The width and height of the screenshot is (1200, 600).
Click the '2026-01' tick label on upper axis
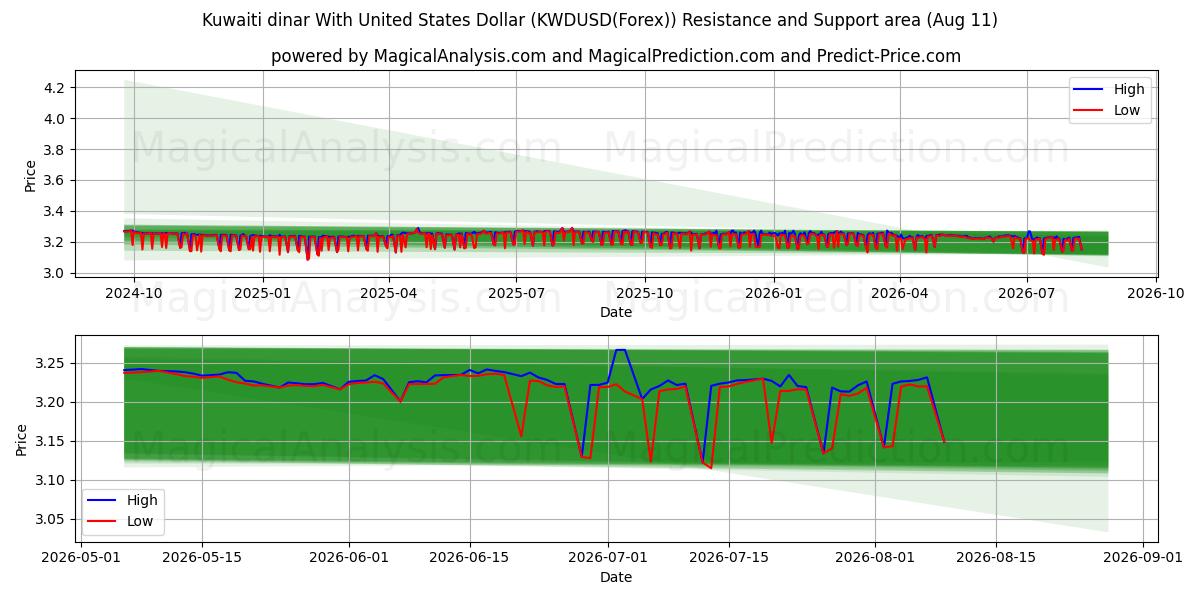pos(773,294)
